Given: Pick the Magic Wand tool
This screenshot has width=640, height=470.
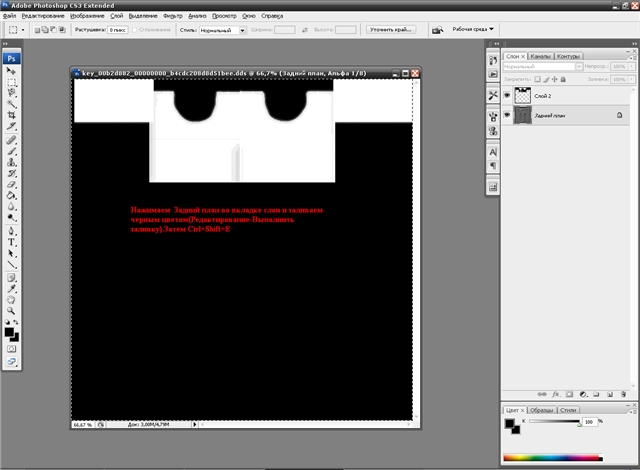Looking at the screenshot, I should point(11,103).
